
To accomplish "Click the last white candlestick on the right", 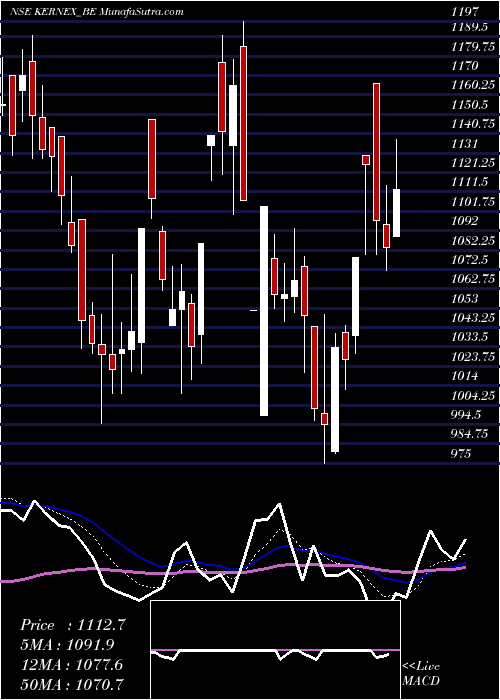I will coord(396,213).
